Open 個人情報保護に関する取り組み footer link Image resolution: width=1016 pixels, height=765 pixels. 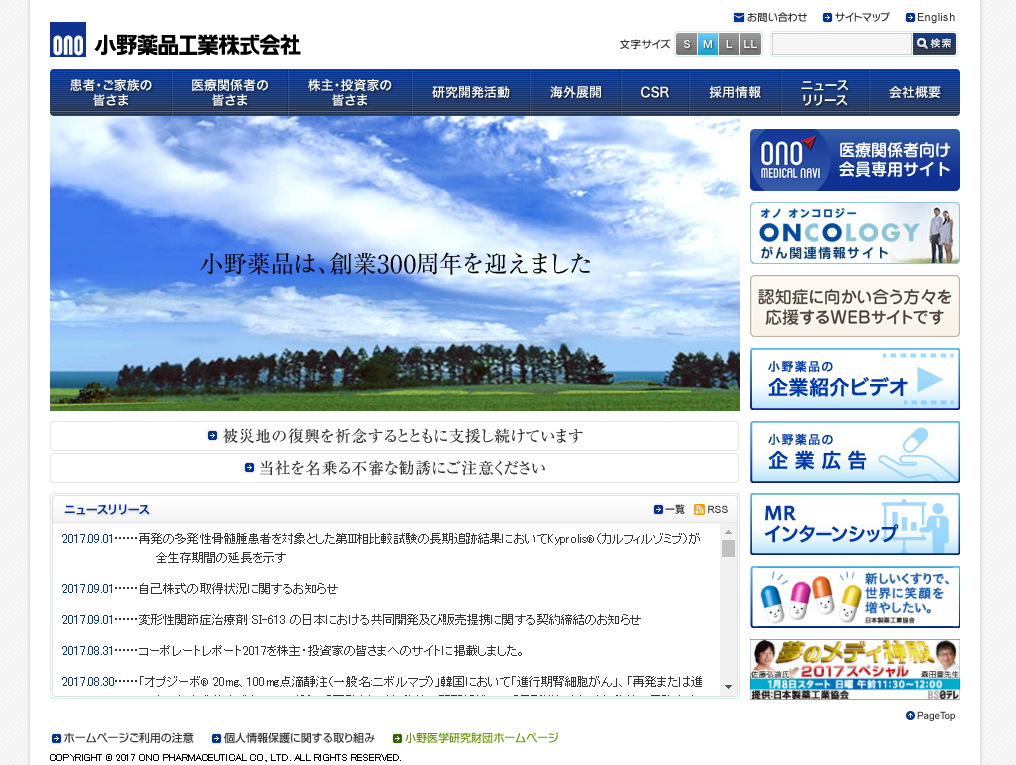[x=293, y=738]
